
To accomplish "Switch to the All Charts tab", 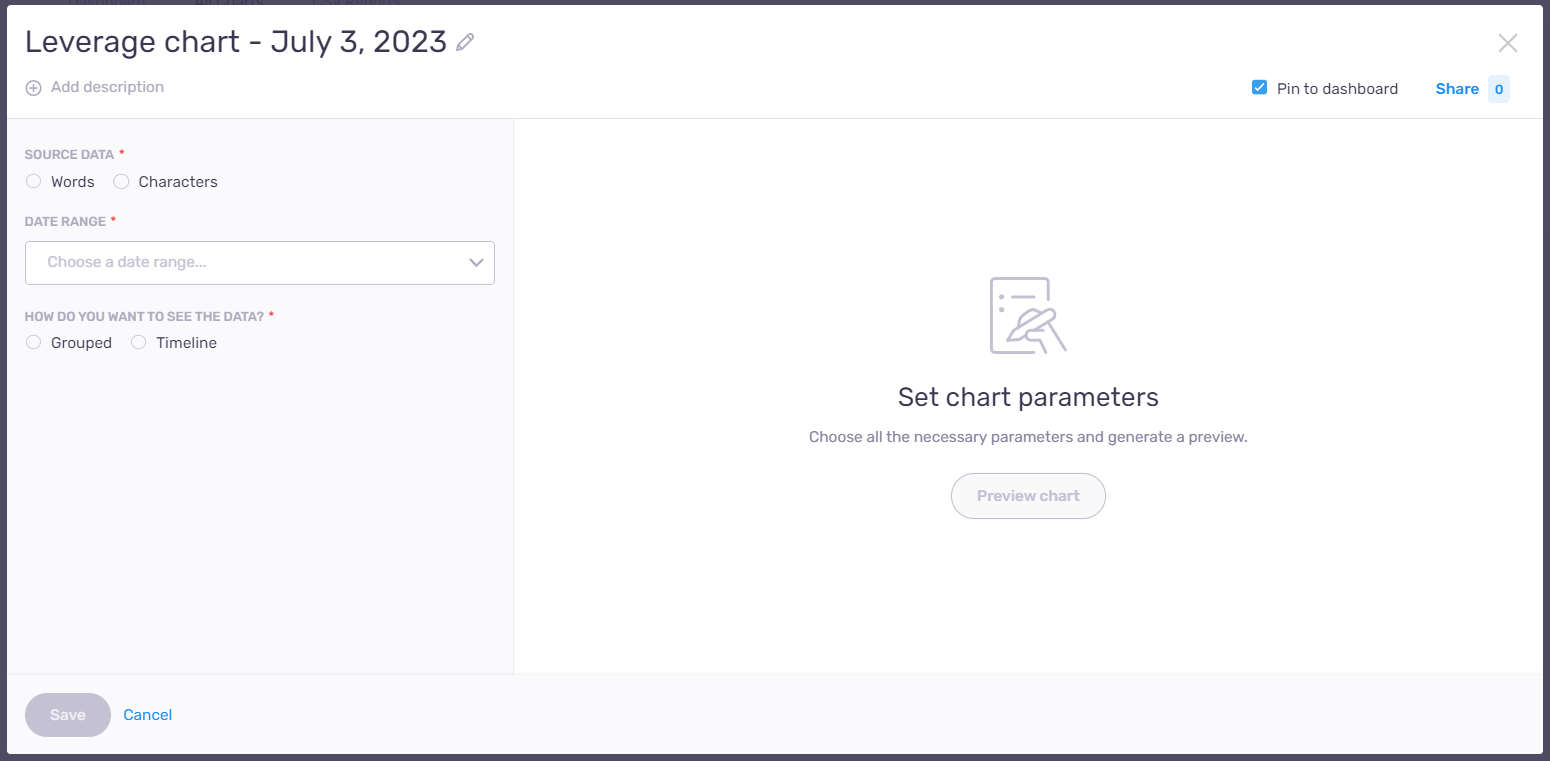I will pyautogui.click(x=231, y=2).
